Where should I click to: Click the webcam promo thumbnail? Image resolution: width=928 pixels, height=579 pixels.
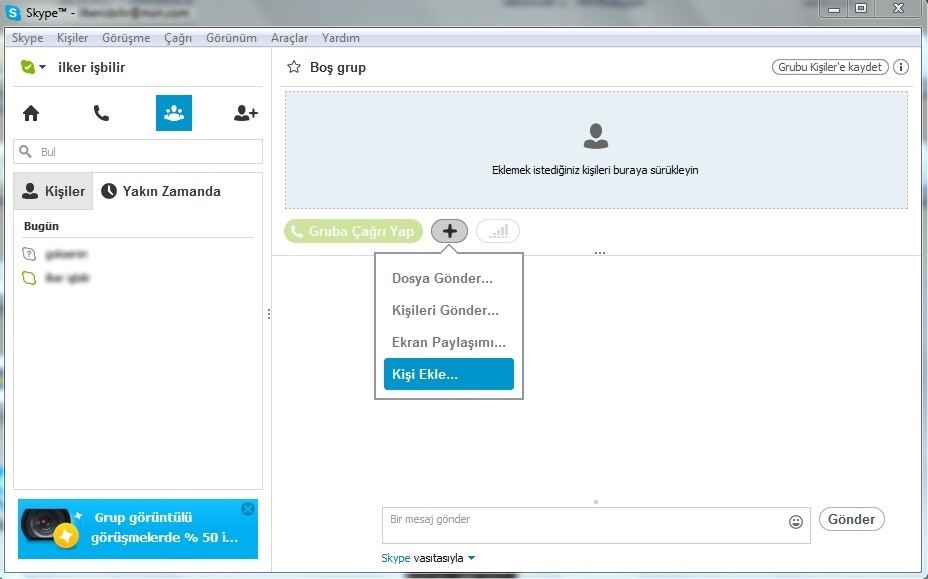[49, 529]
